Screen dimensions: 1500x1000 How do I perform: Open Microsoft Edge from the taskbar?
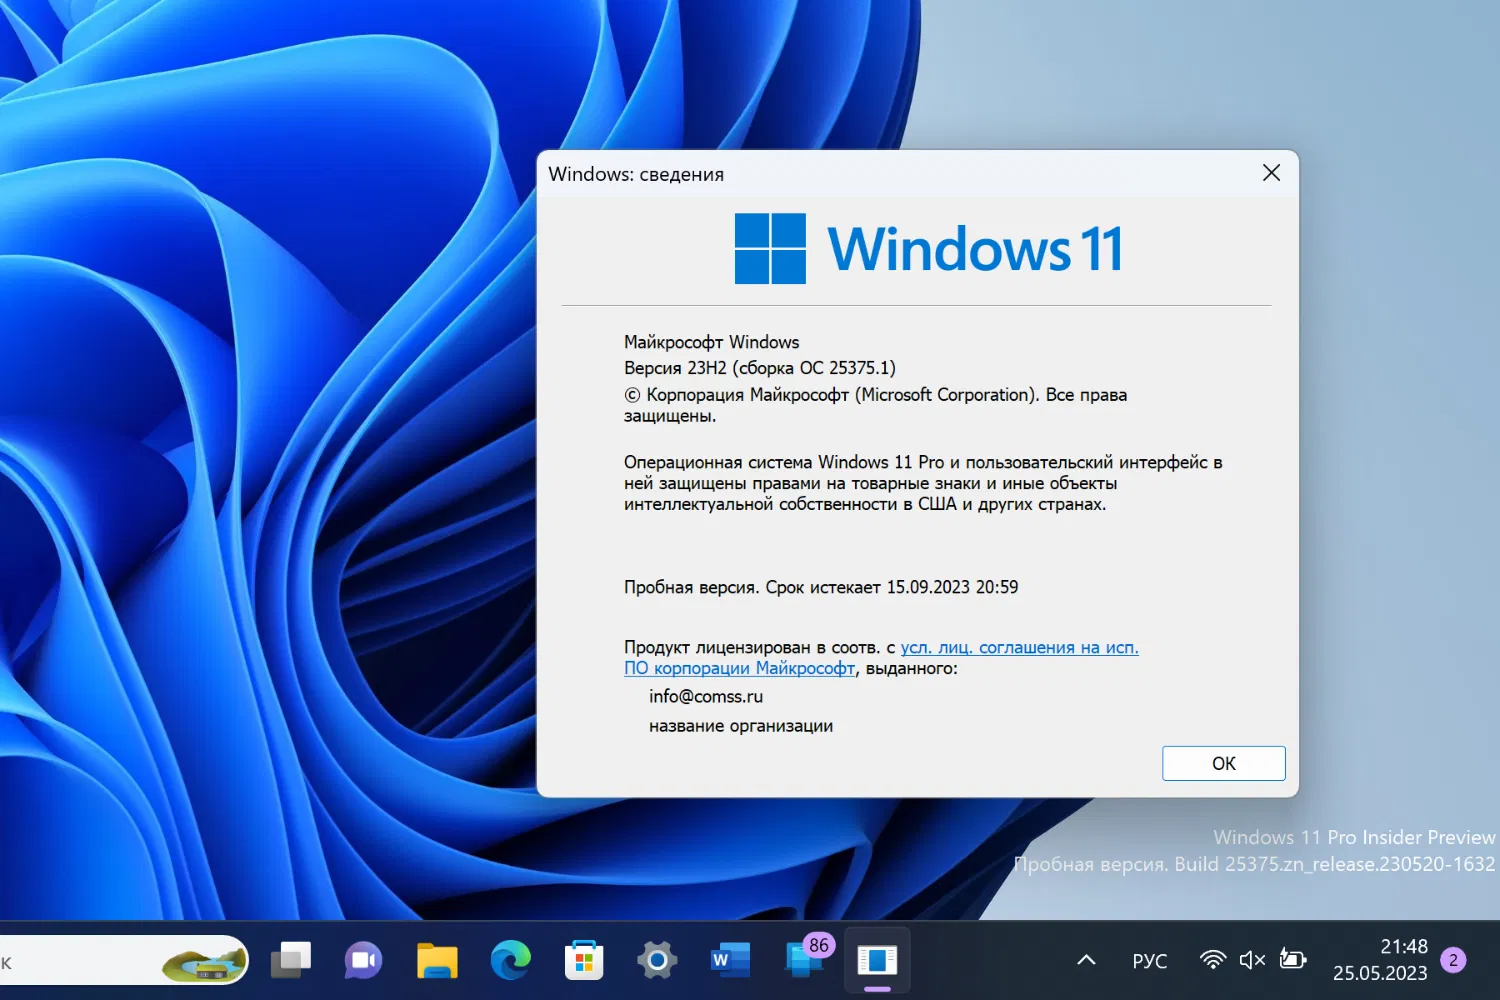510,960
